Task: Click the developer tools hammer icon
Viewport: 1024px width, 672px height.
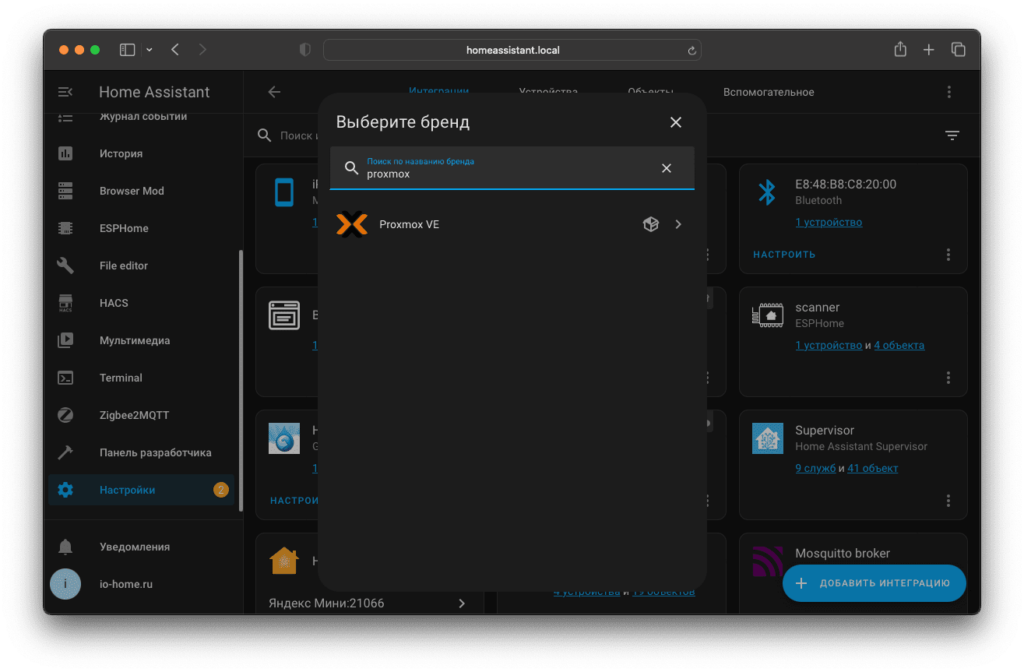Action: click(x=65, y=452)
